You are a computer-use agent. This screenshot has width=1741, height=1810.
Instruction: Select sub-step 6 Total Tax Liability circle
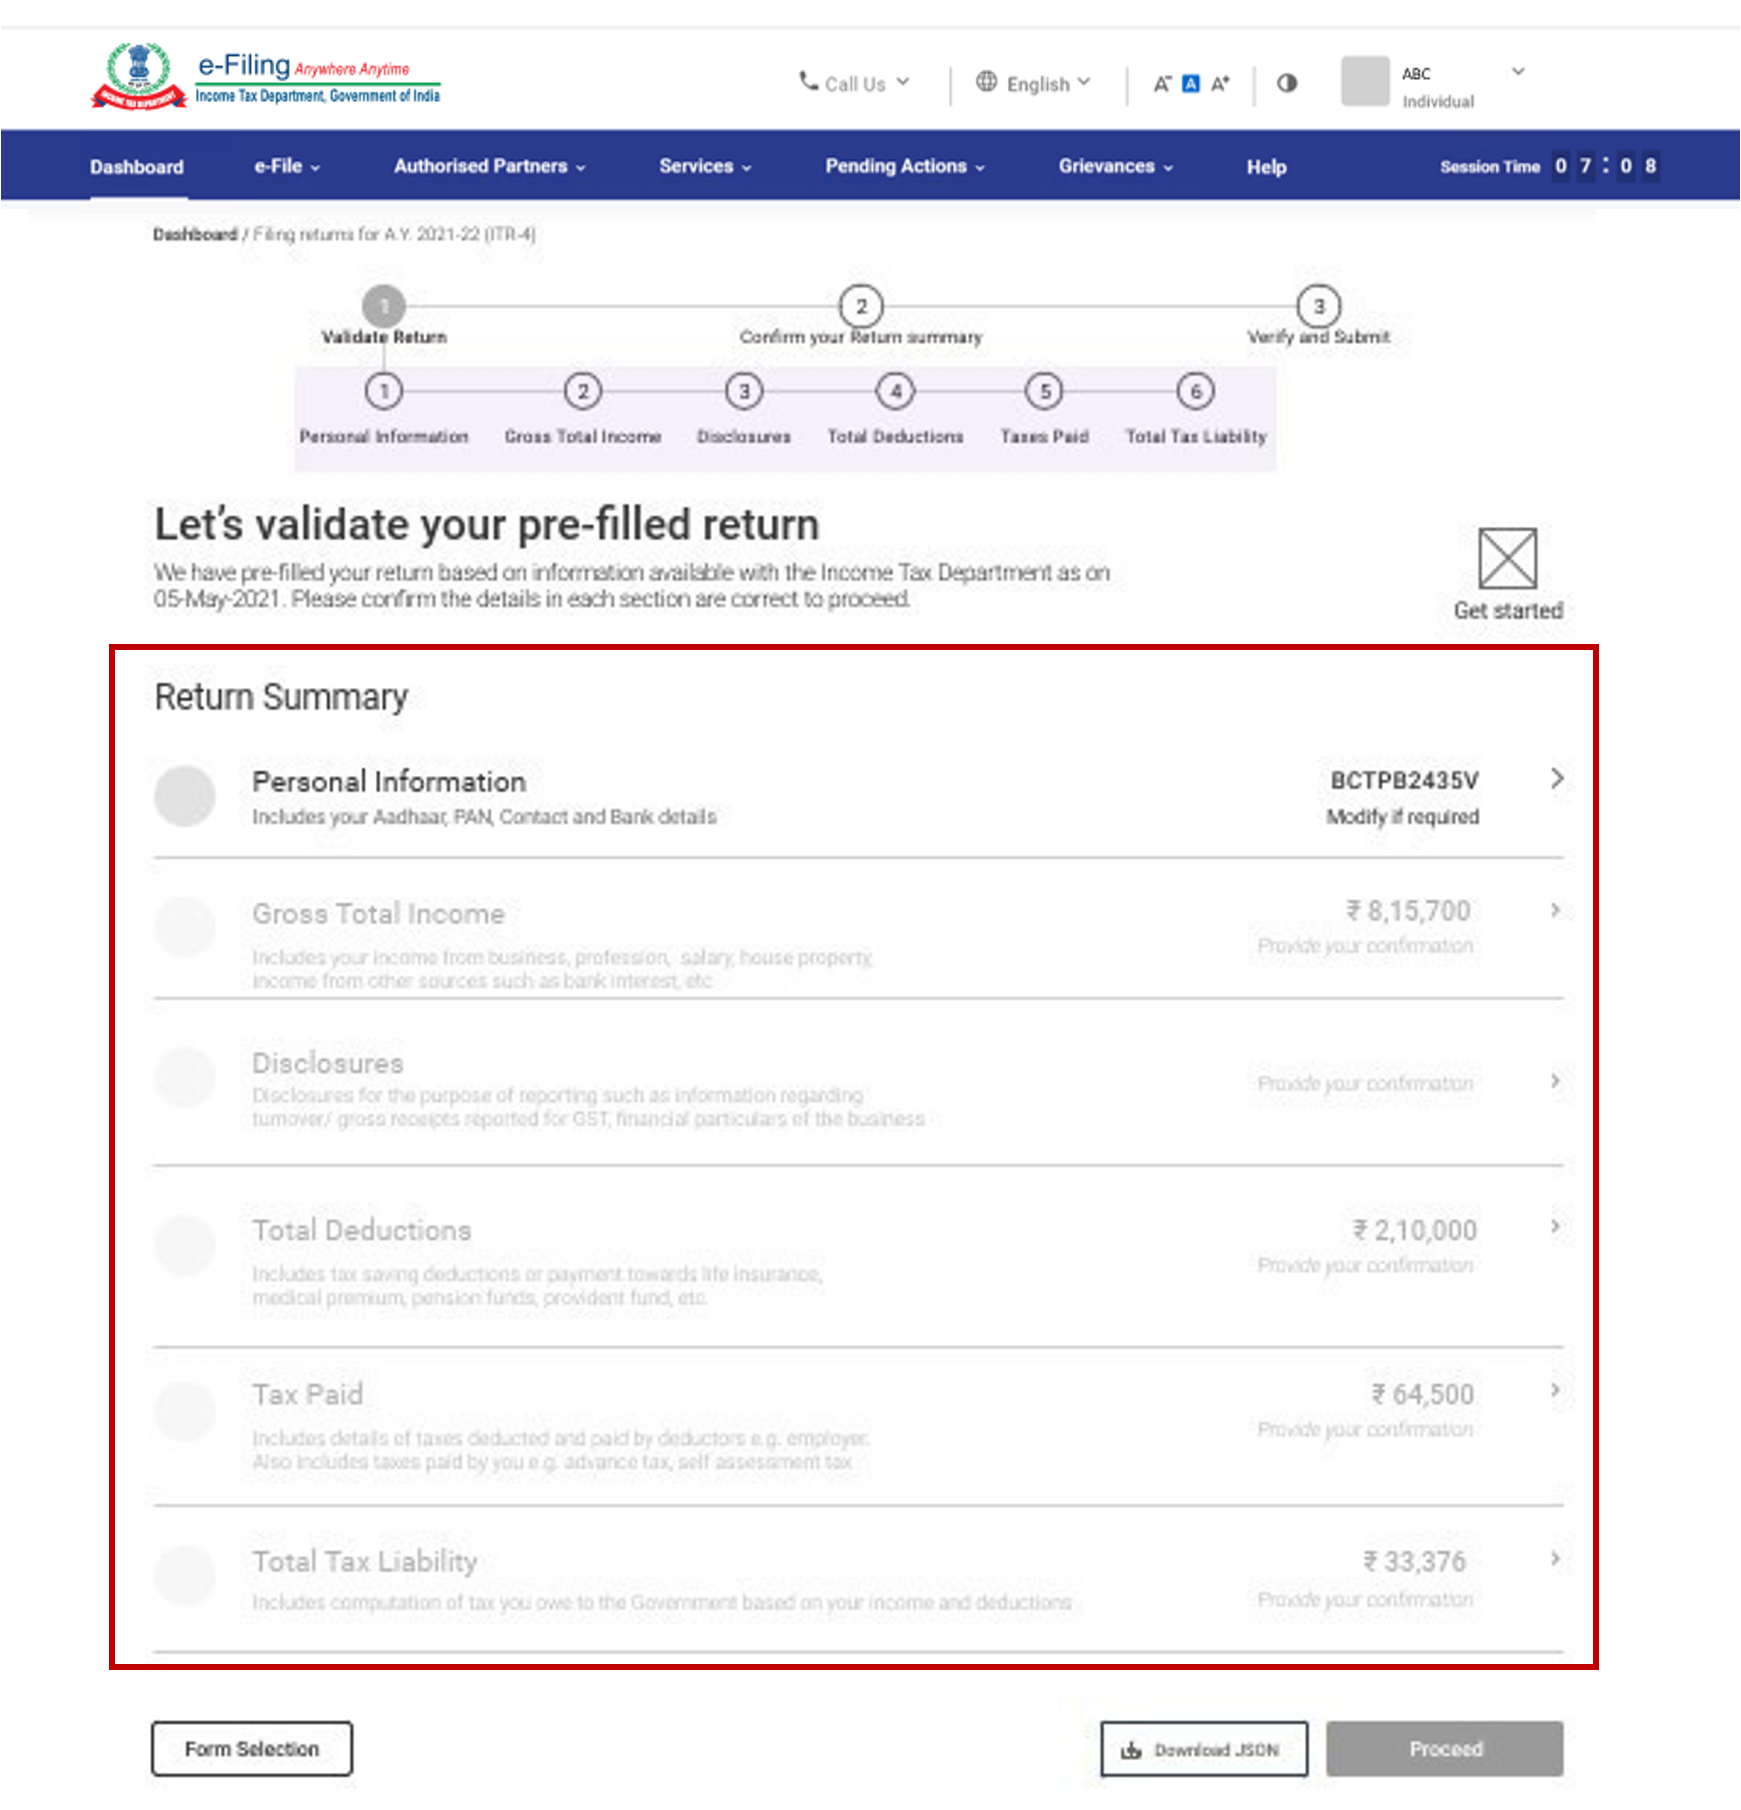click(x=1196, y=391)
